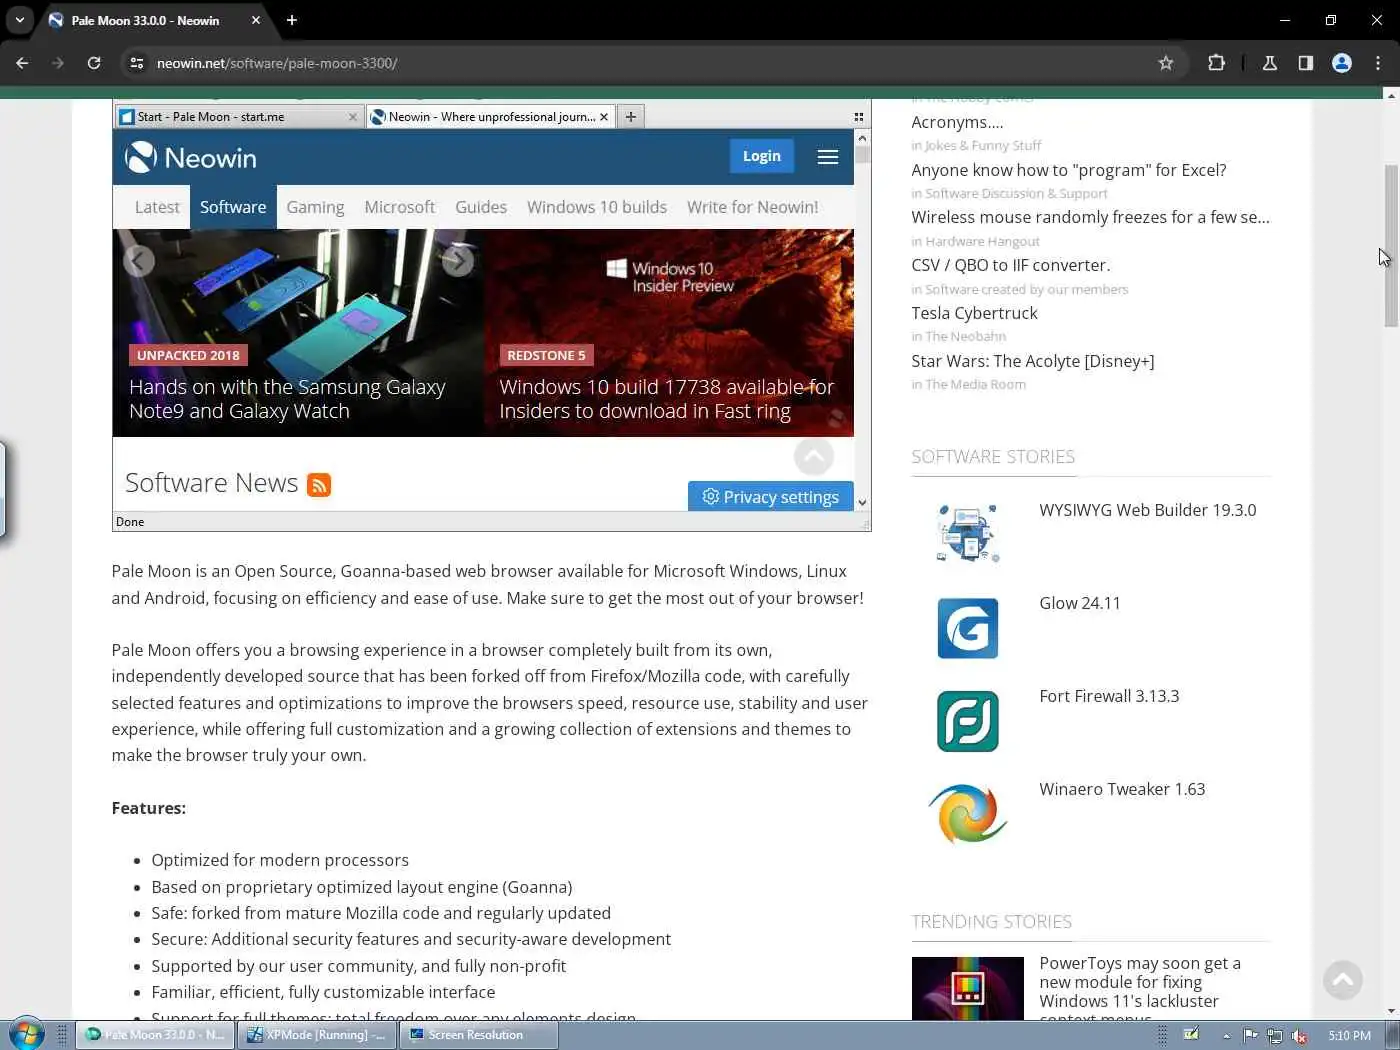The image size is (1400, 1050).
Task: Click the 5:10 PM taskbar clock
Action: pyautogui.click(x=1349, y=1036)
